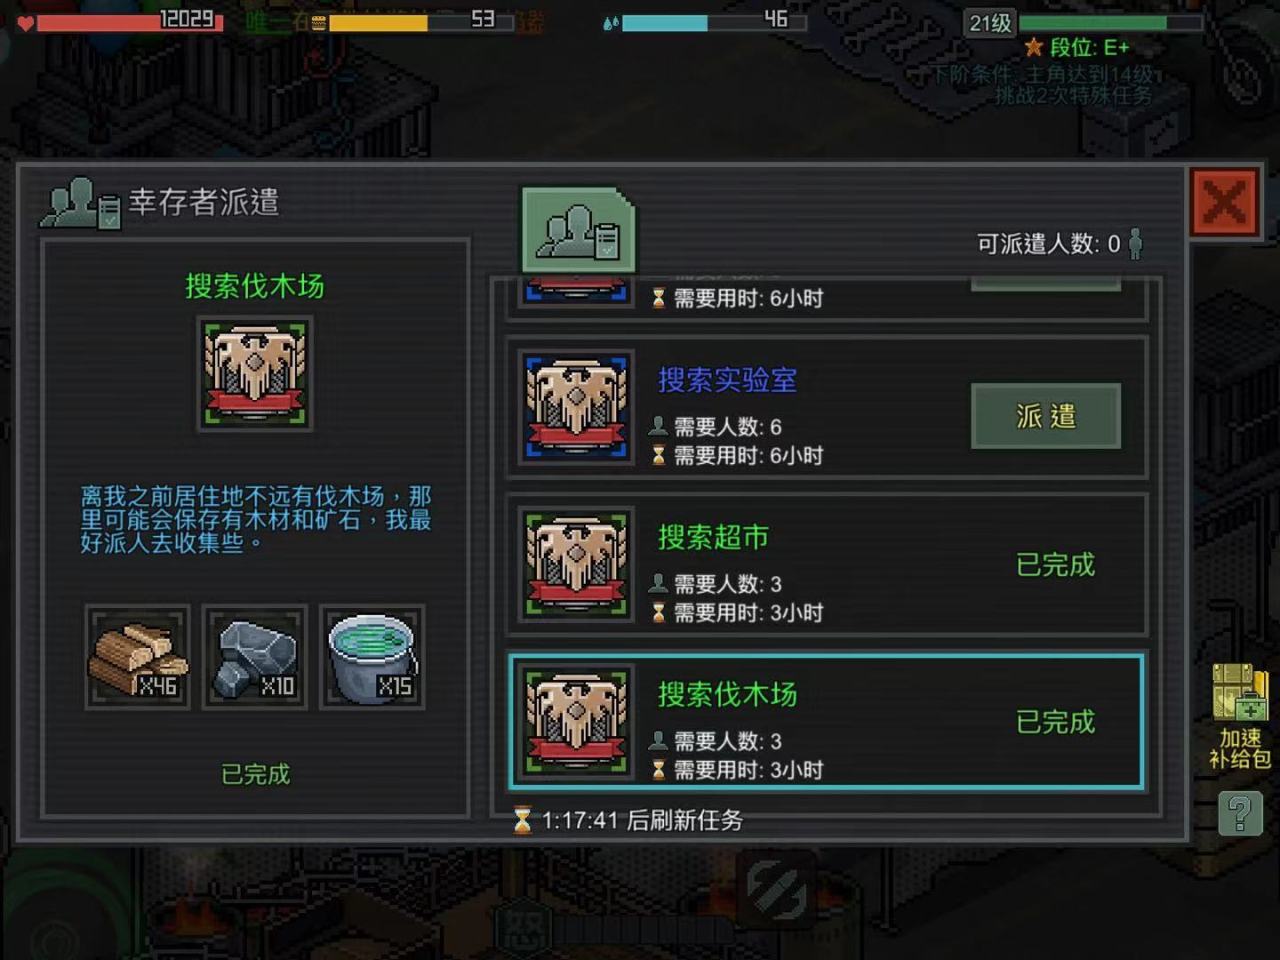Open the question mark help icon

tap(1240, 813)
